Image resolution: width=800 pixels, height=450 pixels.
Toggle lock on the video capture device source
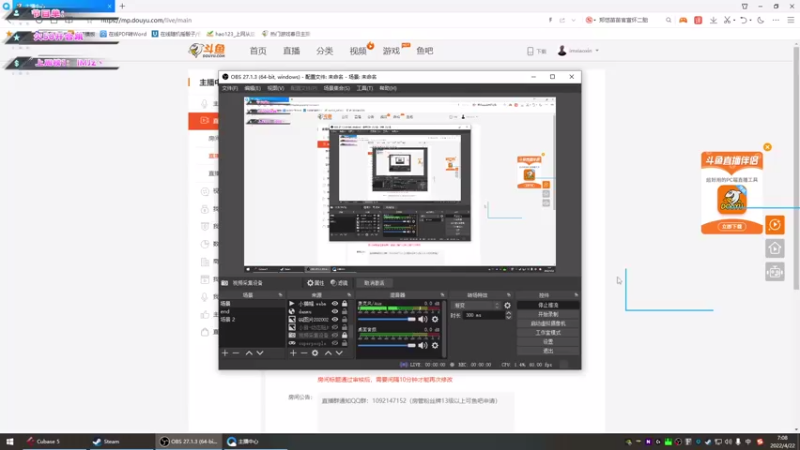[344, 336]
